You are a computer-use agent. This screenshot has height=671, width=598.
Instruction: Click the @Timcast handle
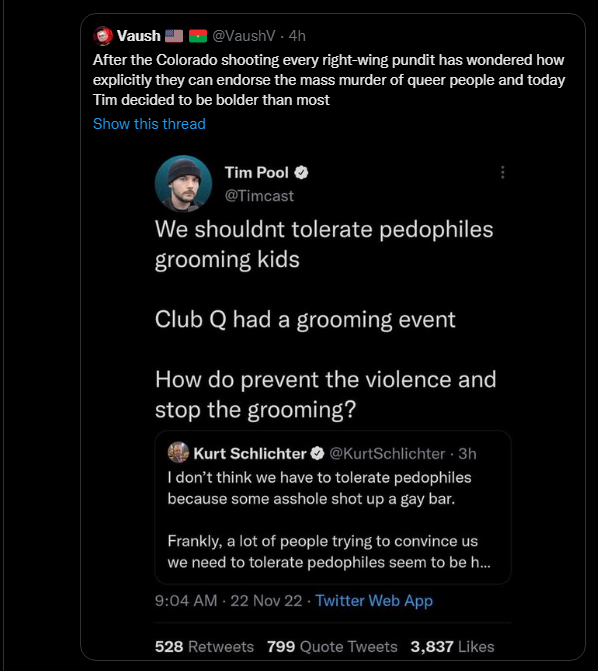(259, 196)
